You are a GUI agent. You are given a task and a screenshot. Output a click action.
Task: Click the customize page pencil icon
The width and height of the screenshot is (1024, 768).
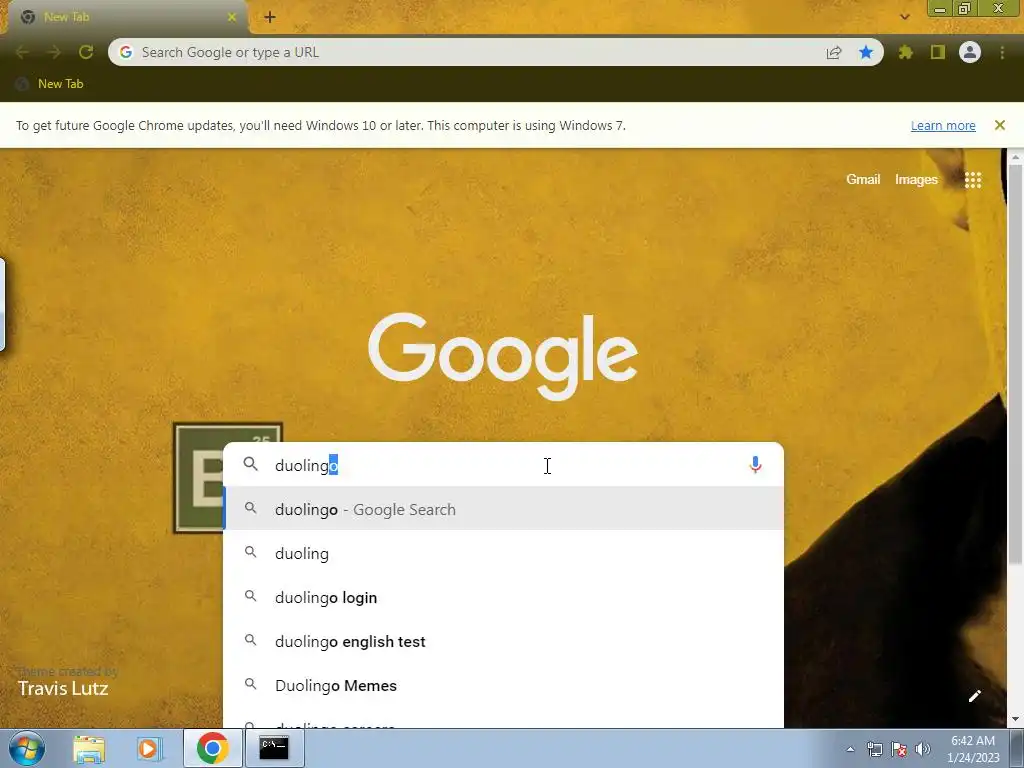974,696
